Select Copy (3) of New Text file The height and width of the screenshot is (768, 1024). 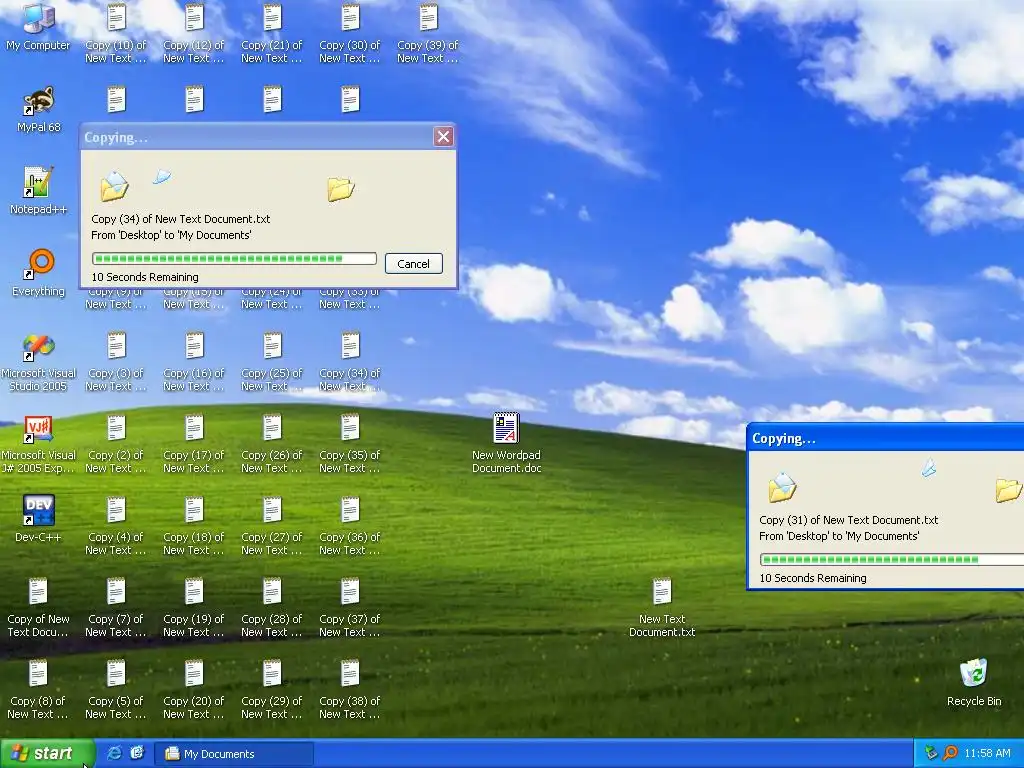116,361
